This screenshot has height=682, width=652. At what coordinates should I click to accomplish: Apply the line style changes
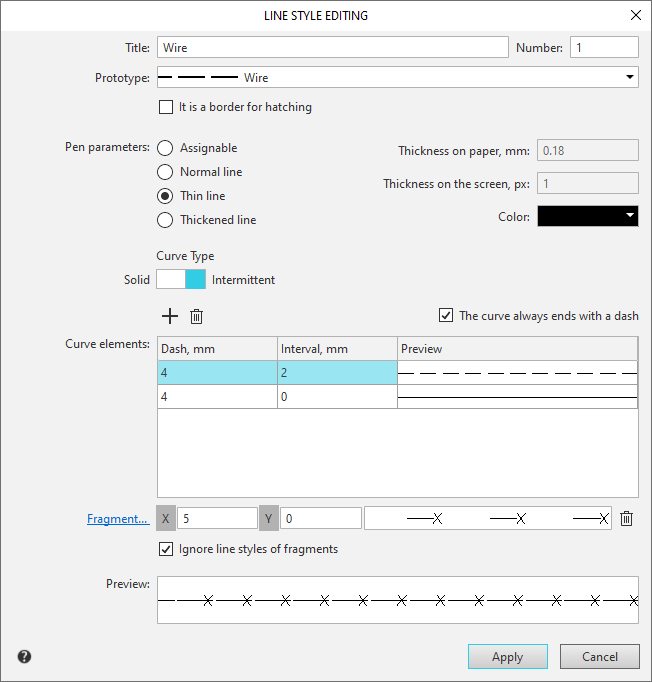click(x=507, y=657)
